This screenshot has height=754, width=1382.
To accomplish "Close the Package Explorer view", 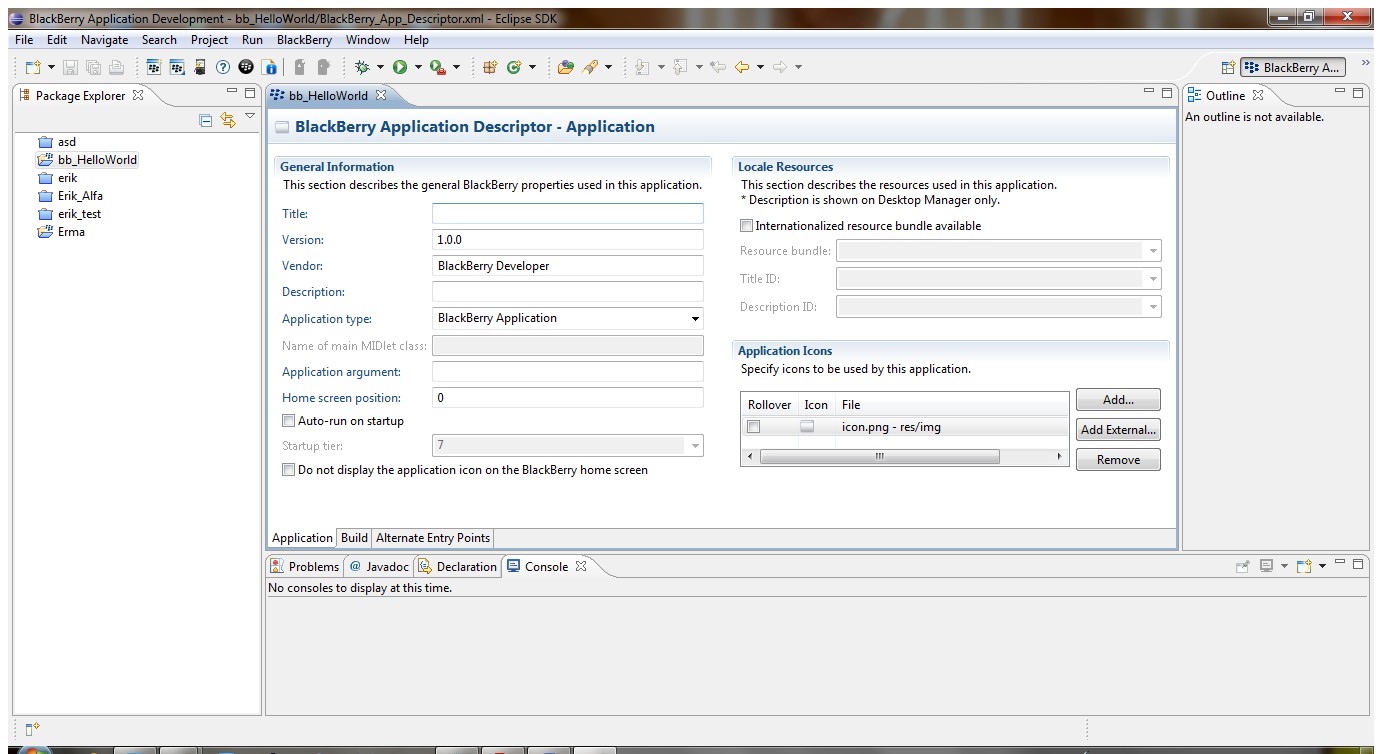I will 138,95.
